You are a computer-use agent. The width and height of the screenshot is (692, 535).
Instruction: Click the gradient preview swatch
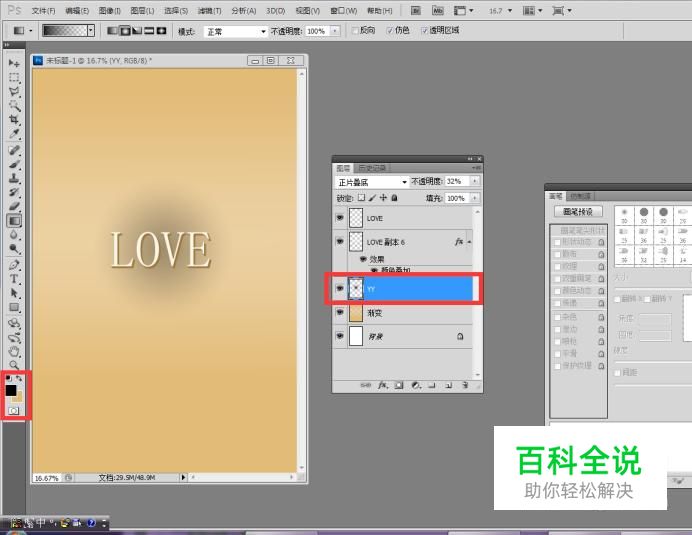pos(65,30)
